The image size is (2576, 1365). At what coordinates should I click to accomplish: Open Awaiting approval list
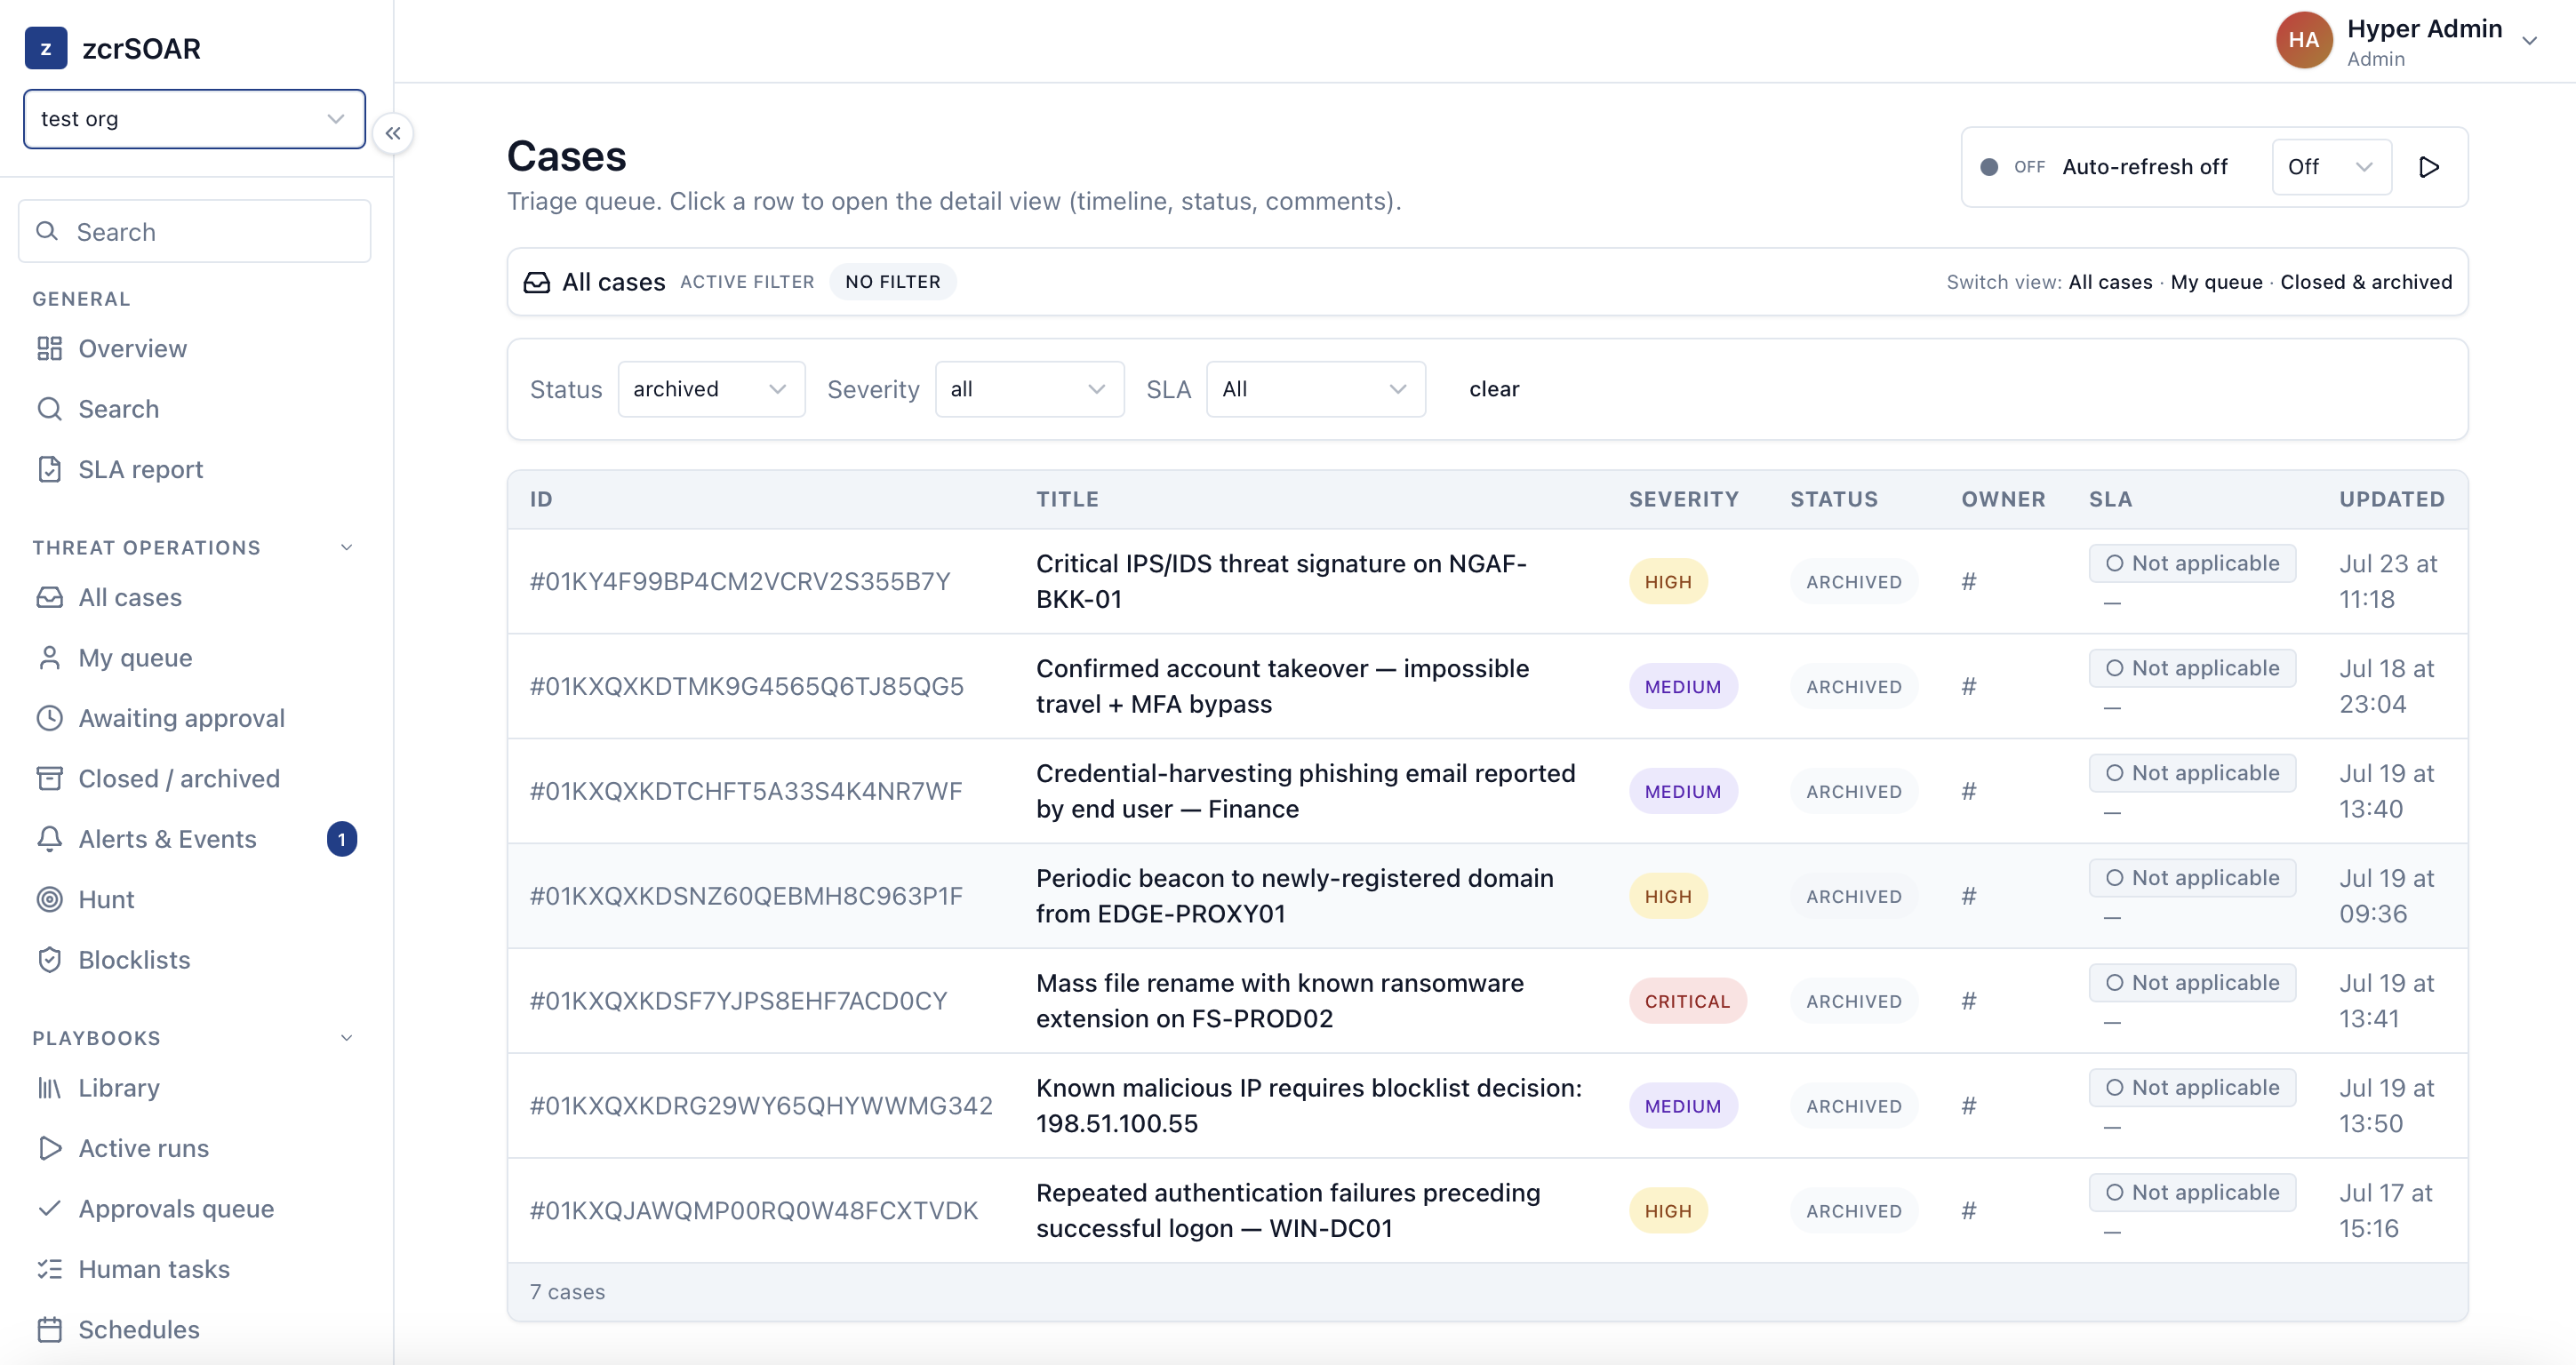[181, 718]
